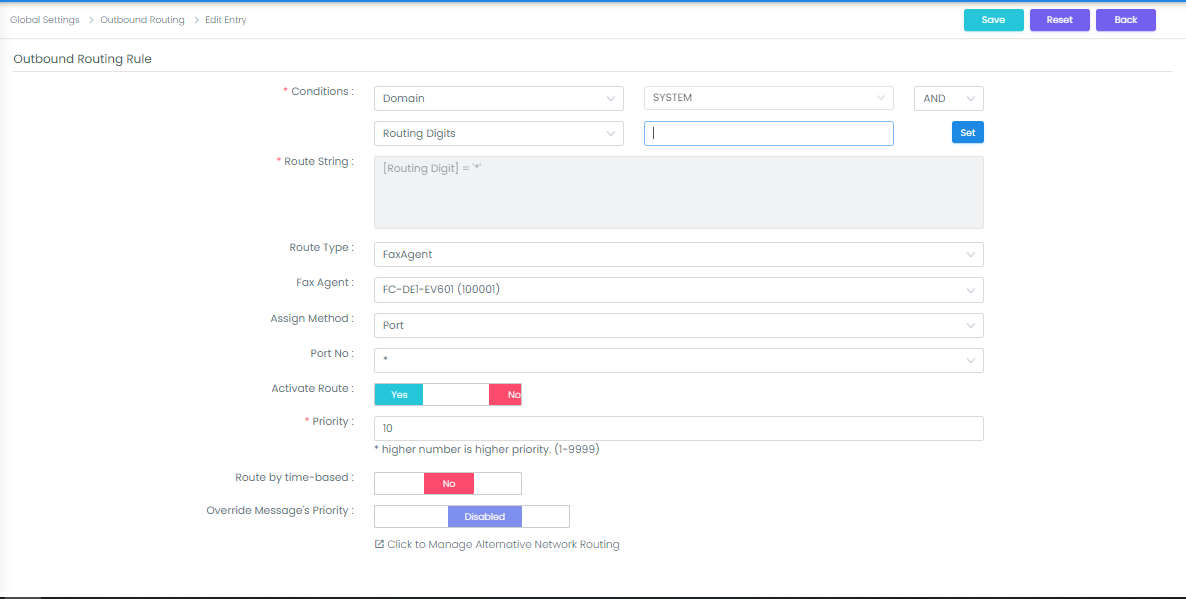Toggle Override Message's Priority Disabled switch
Screen dimensions: 1186x599
(x=471, y=517)
